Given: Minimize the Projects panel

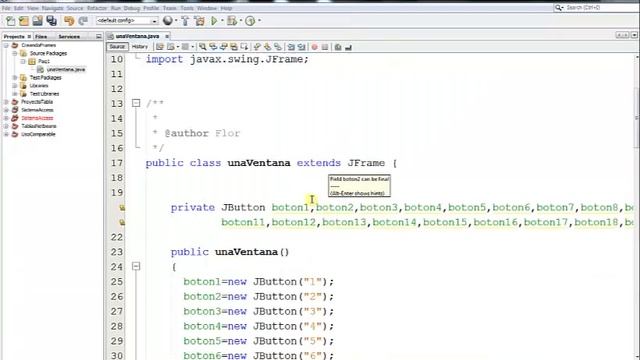Looking at the screenshot, I should [x=98, y=37].
